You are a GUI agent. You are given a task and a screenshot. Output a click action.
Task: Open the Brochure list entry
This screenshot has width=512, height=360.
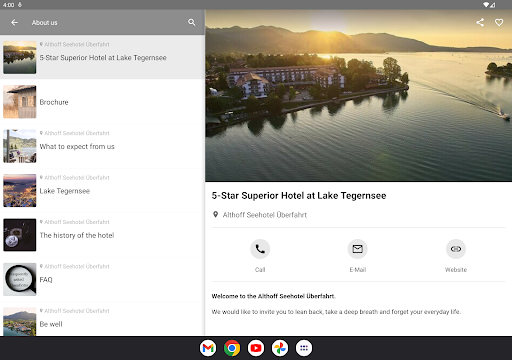pos(102,102)
